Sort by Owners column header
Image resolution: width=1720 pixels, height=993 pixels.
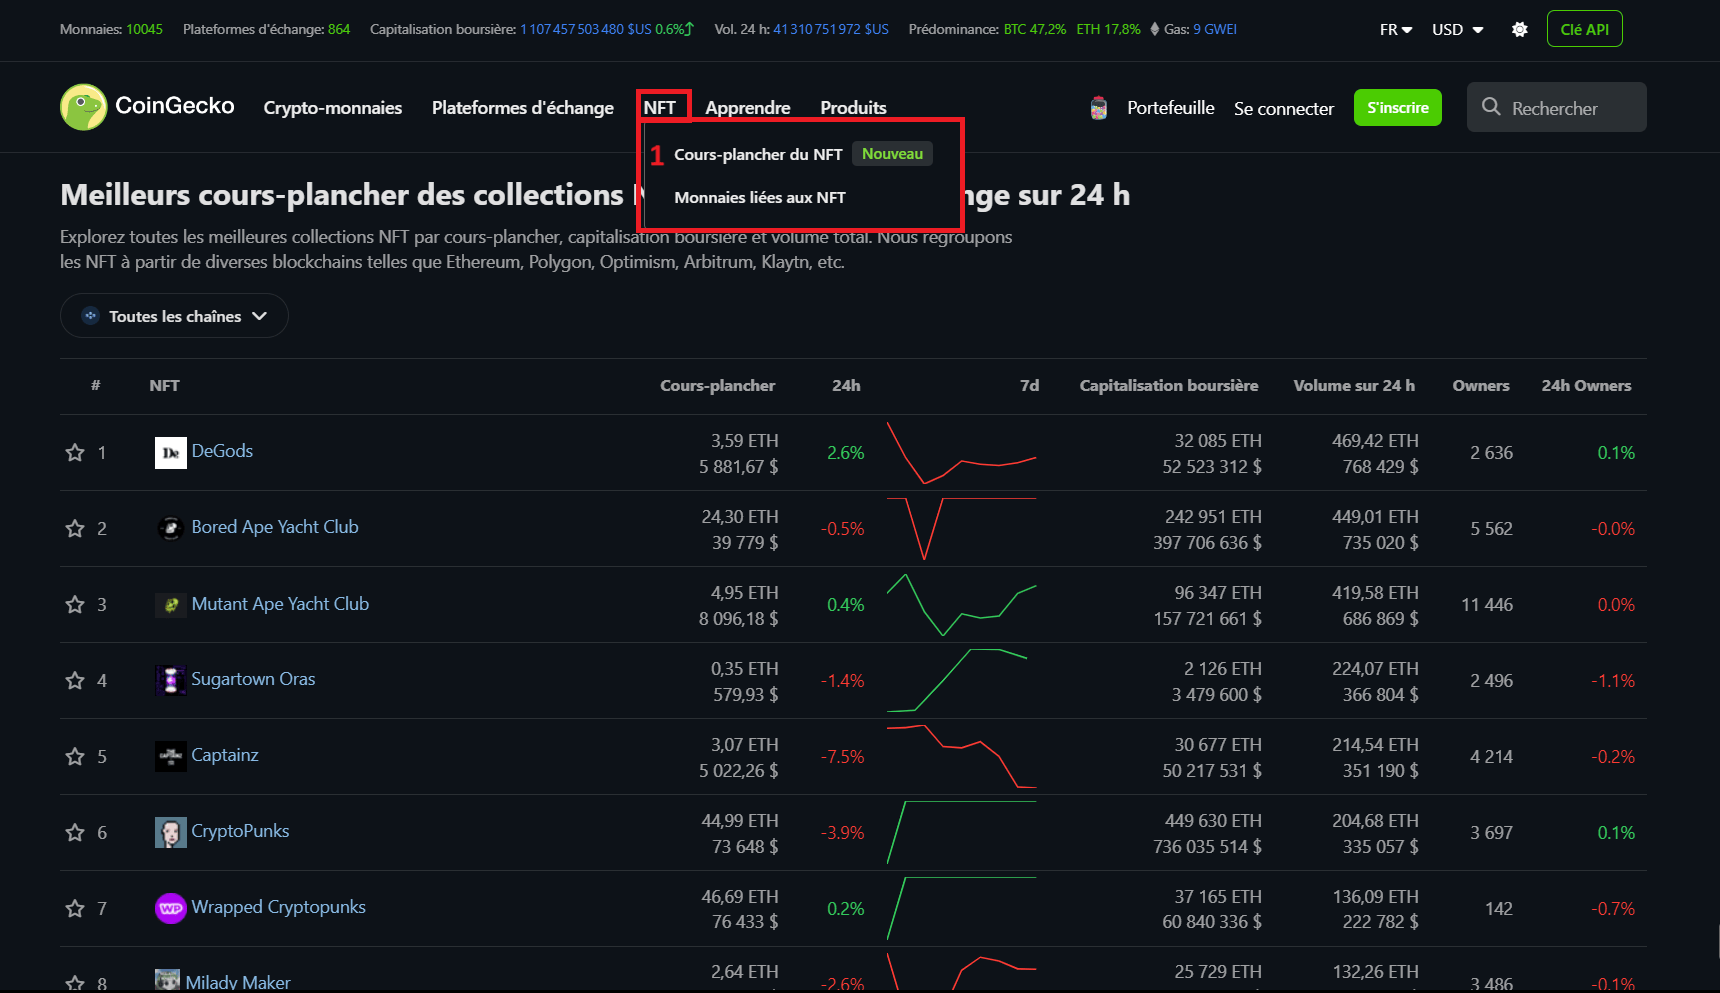tap(1481, 386)
